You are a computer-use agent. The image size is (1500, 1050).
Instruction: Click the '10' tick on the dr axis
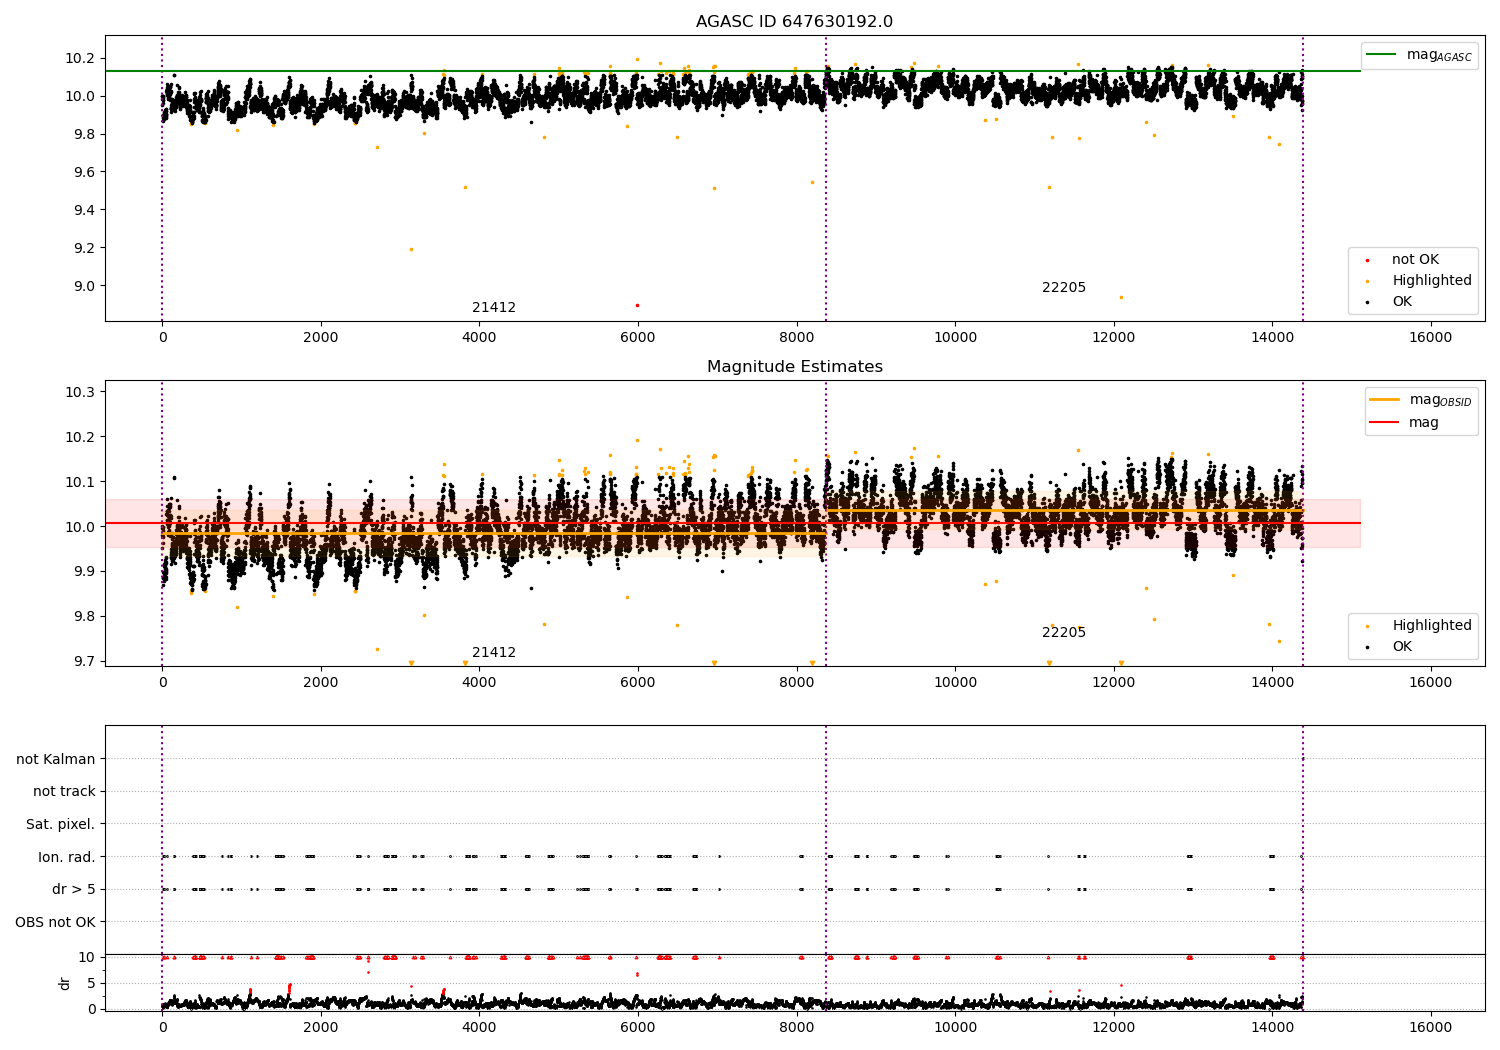pyautogui.click(x=87, y=957)
